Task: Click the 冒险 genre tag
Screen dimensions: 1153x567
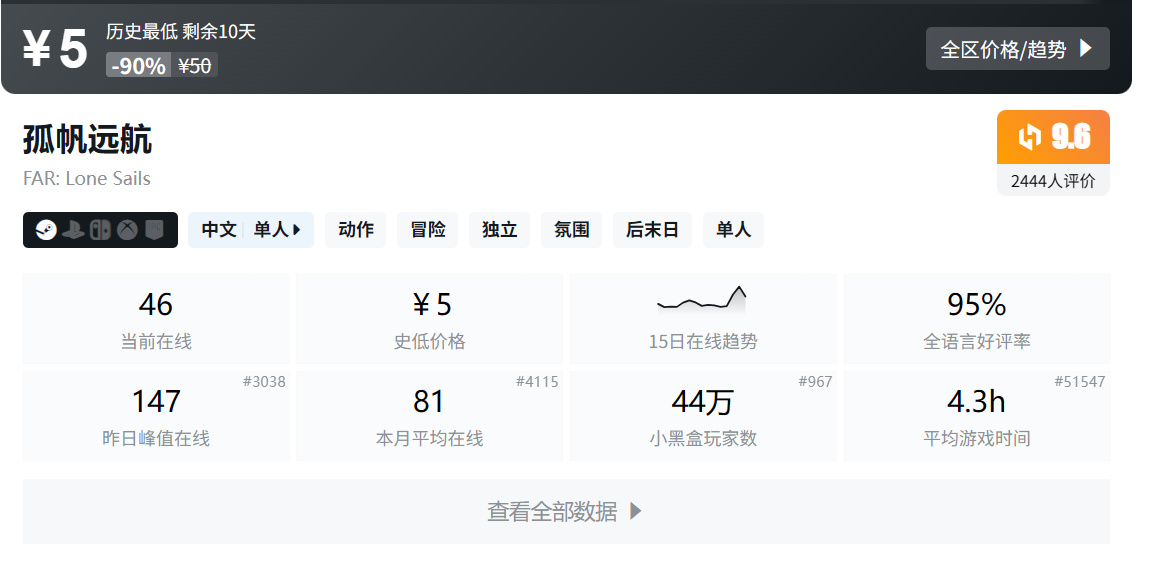Action: click(x=427, y=230)
